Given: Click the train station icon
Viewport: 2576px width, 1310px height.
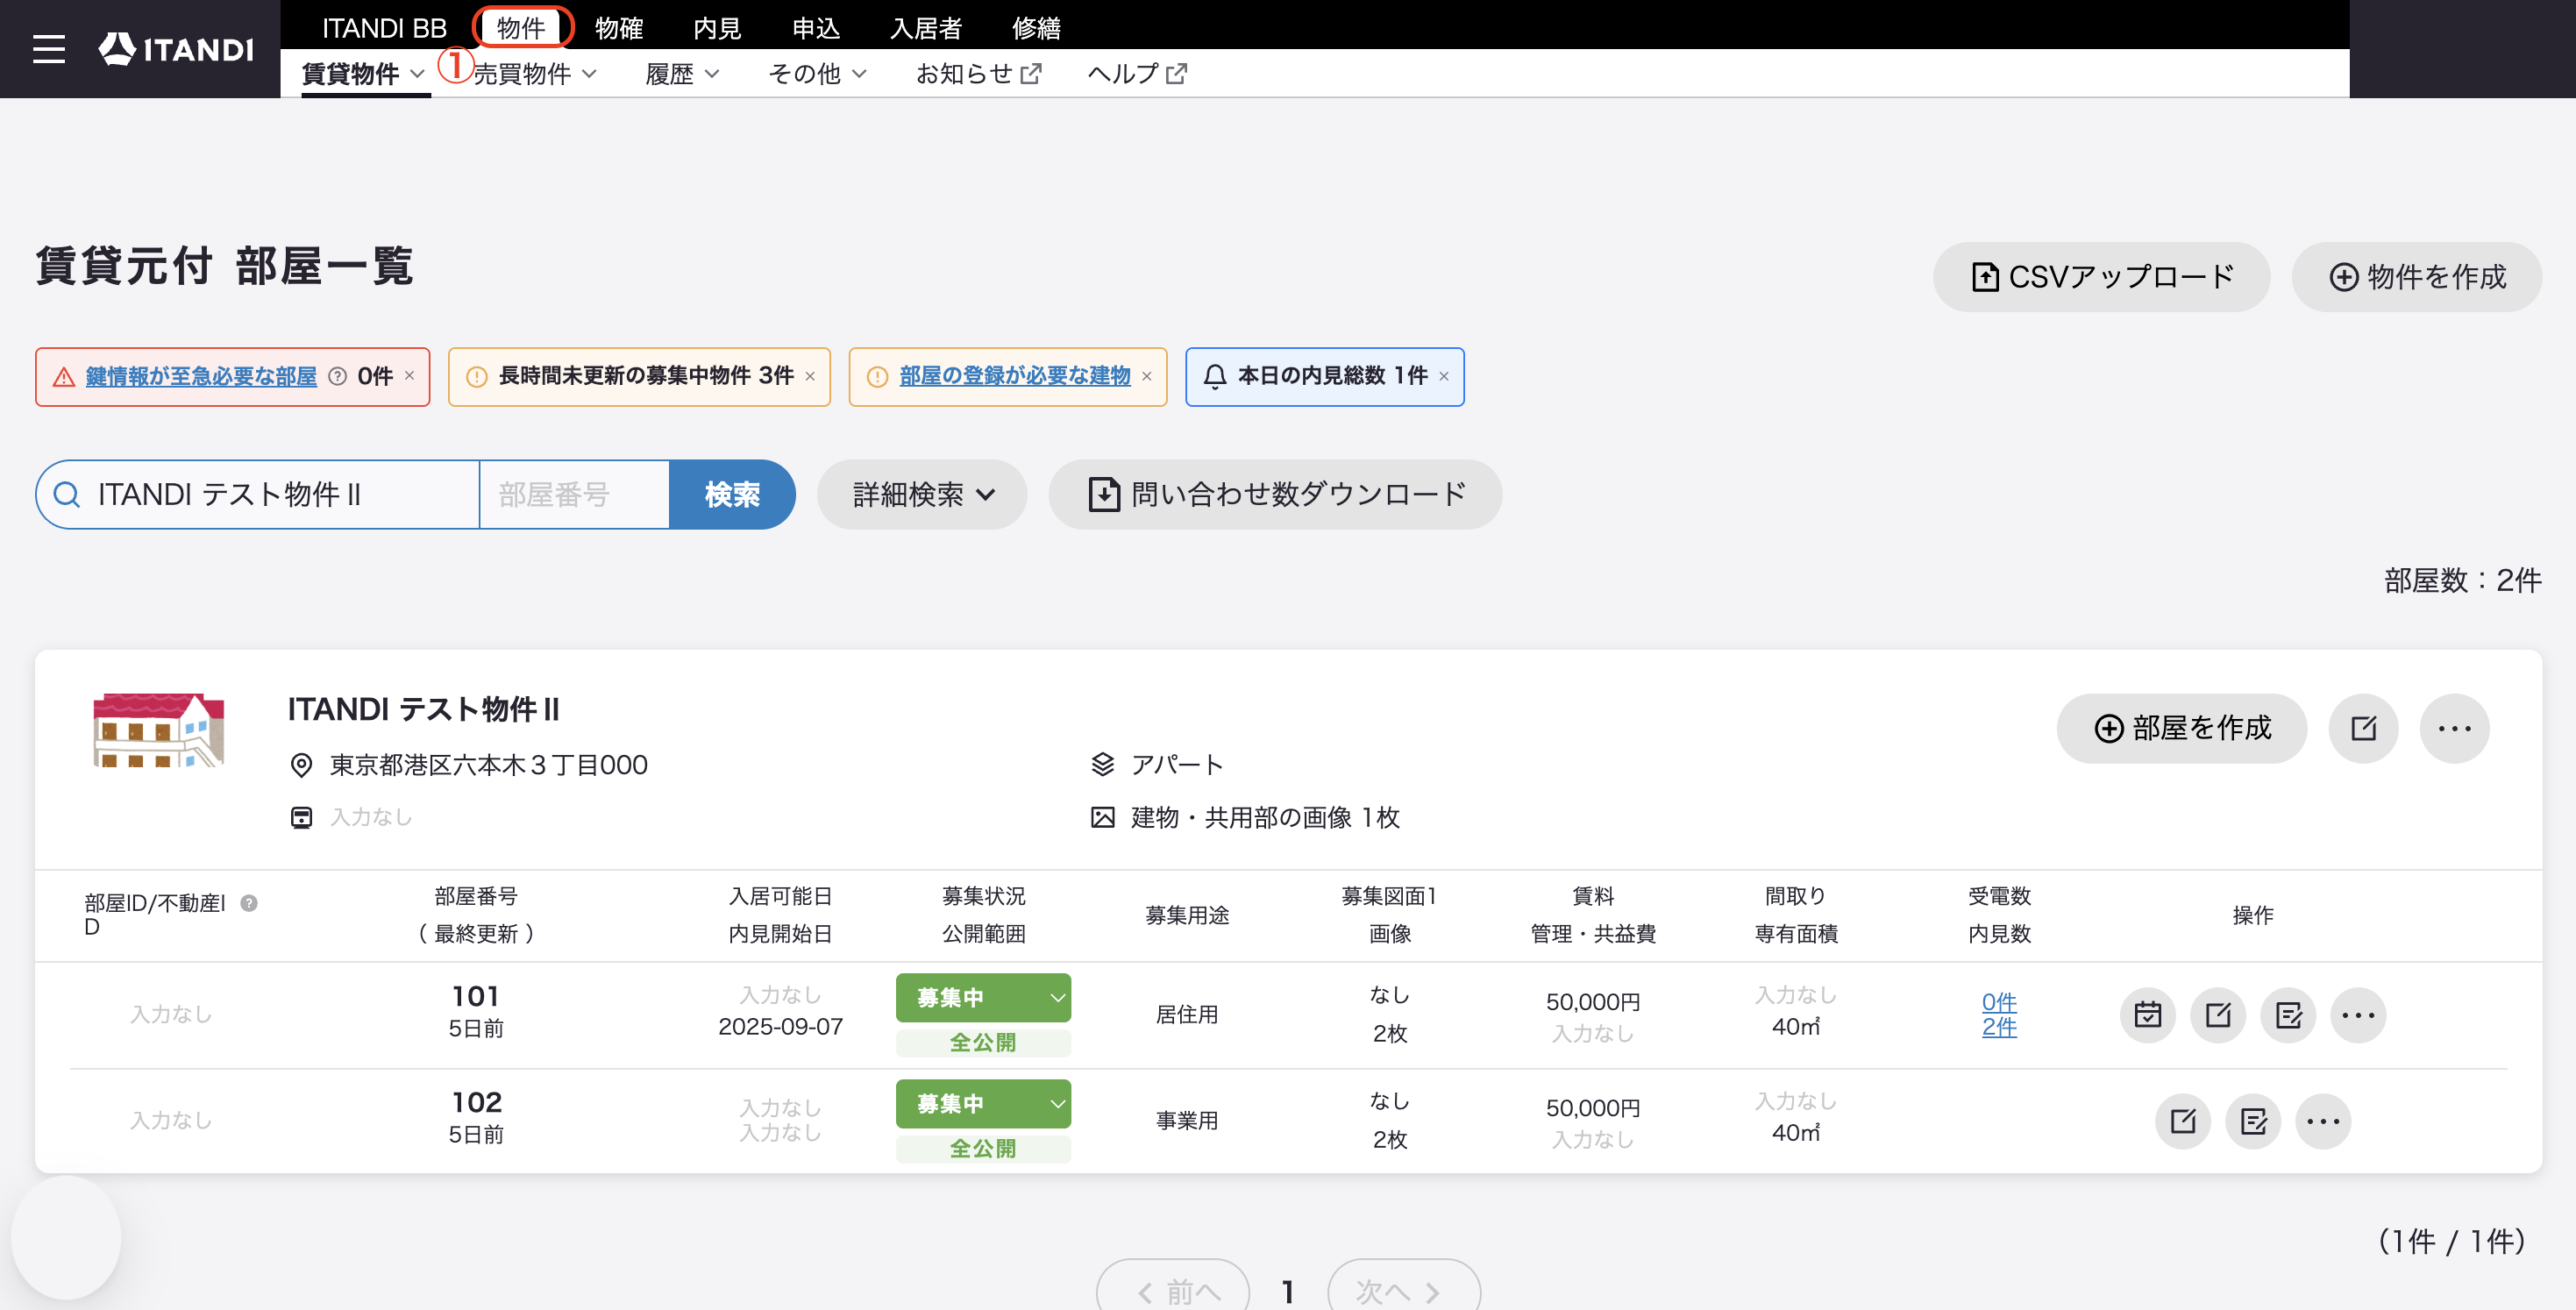Looking at the screenshot, I should click(x=301, y=817).
